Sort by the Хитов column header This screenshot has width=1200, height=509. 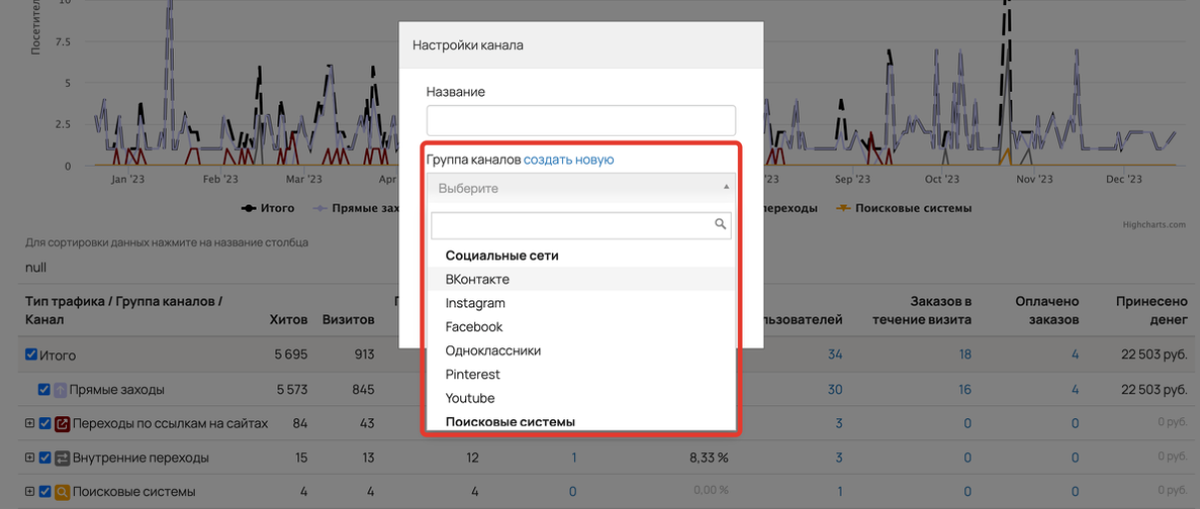288,320
